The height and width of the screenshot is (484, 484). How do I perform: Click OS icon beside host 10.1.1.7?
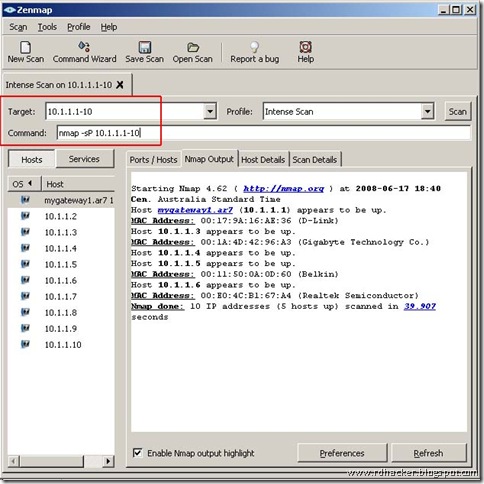pos(25,296)
